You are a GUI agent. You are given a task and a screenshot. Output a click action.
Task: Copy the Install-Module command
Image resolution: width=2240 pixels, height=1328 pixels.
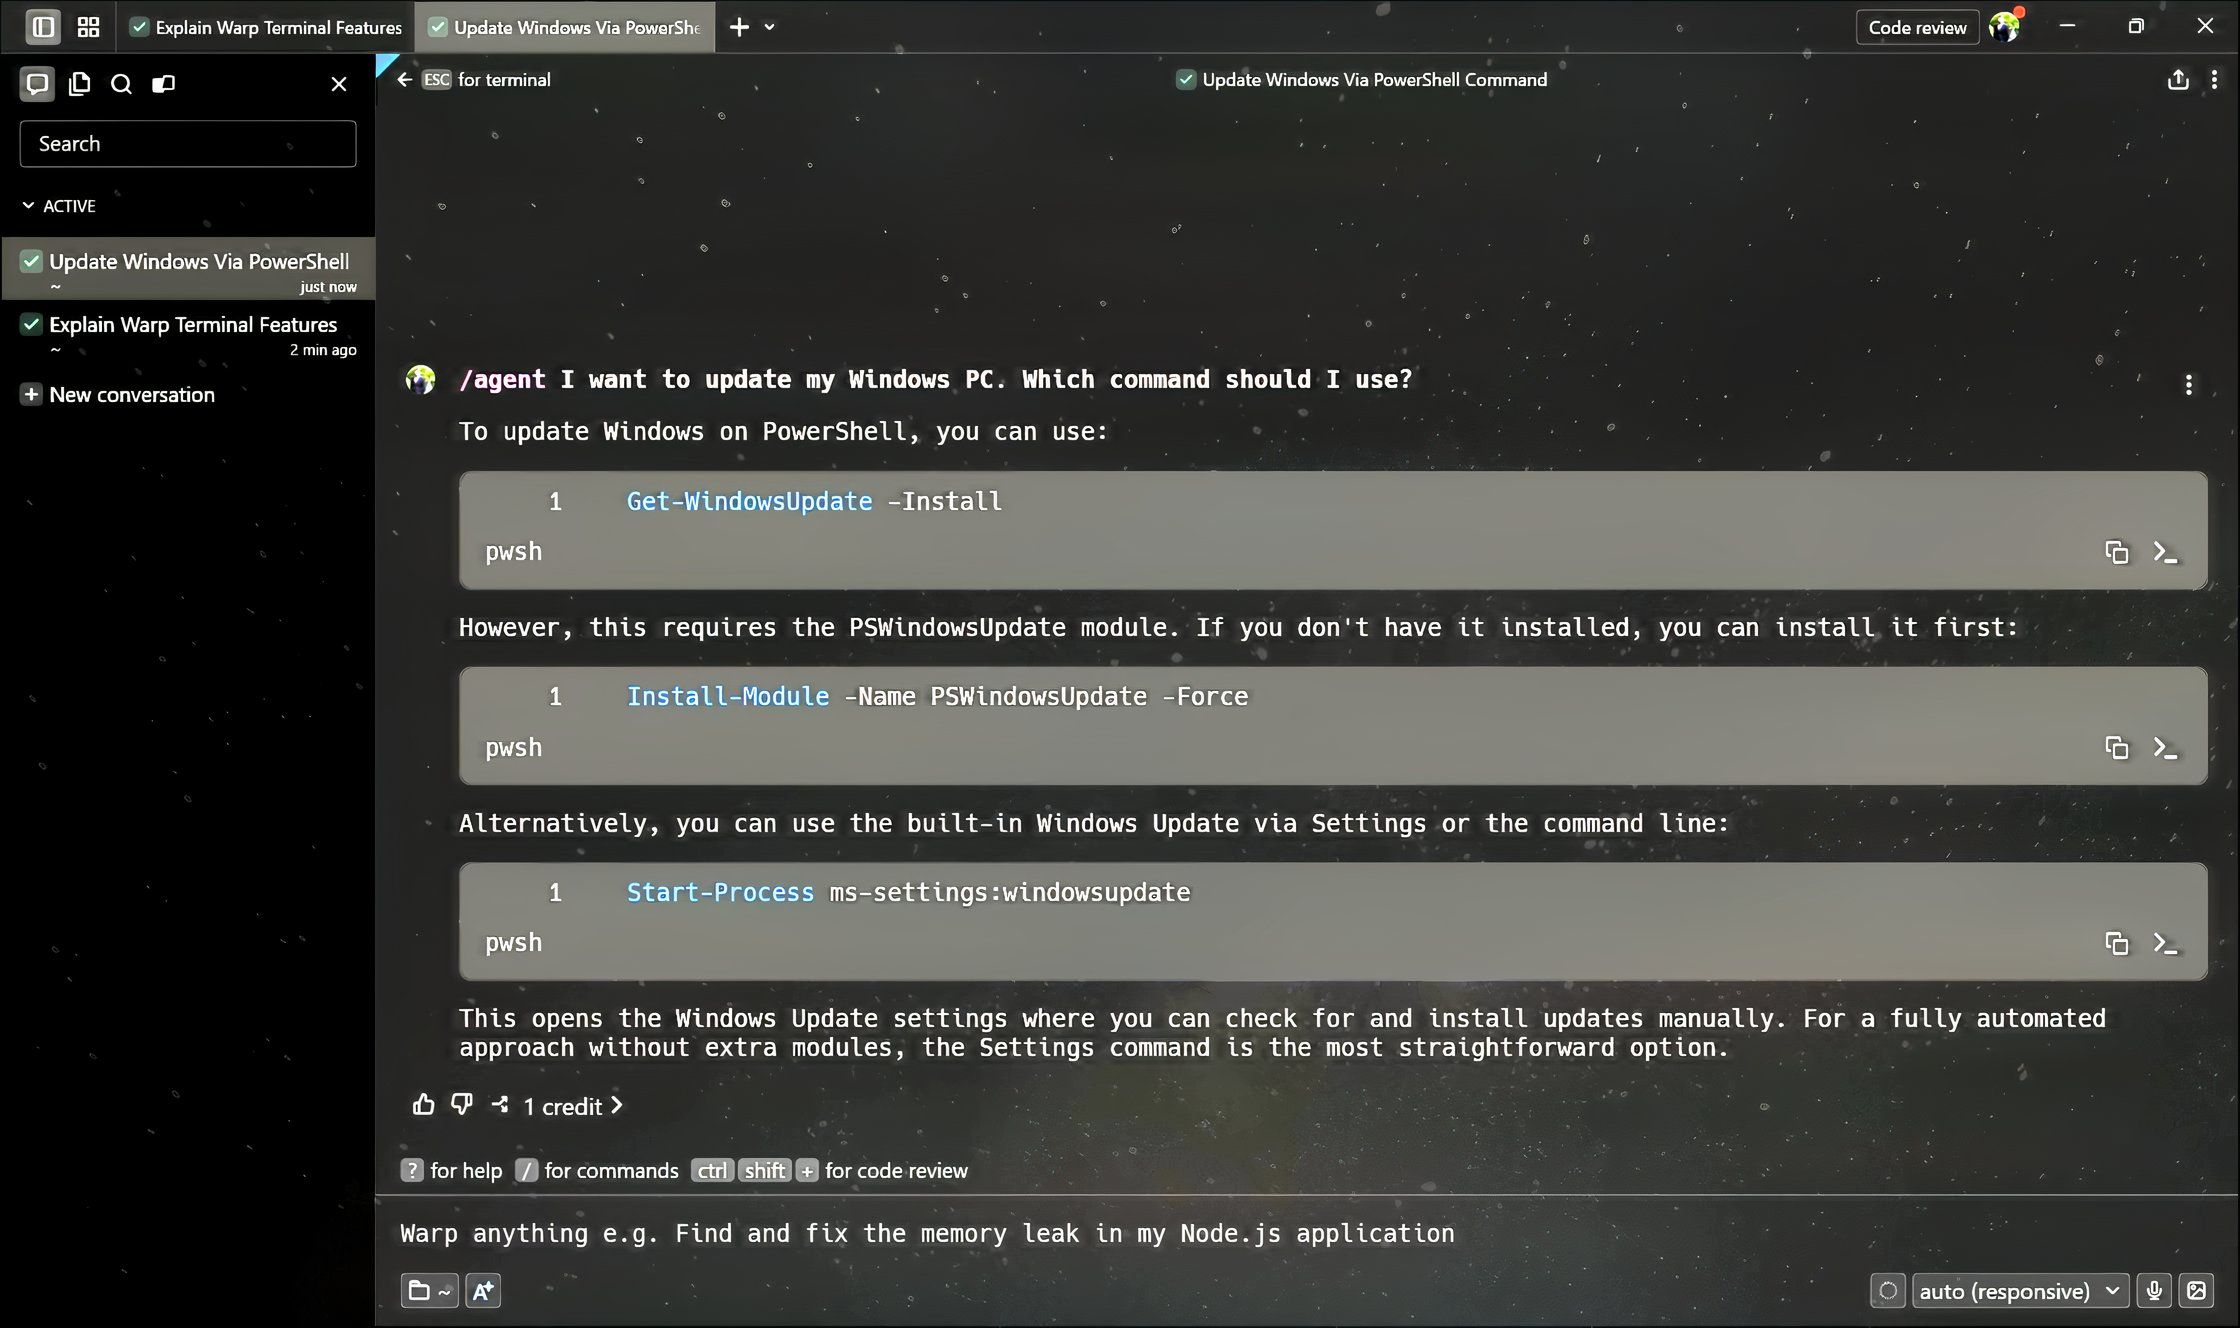(2116, 748)
